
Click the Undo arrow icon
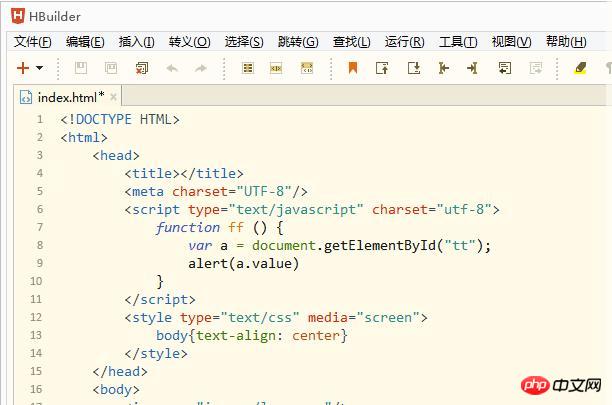click(x=172, y=69)
